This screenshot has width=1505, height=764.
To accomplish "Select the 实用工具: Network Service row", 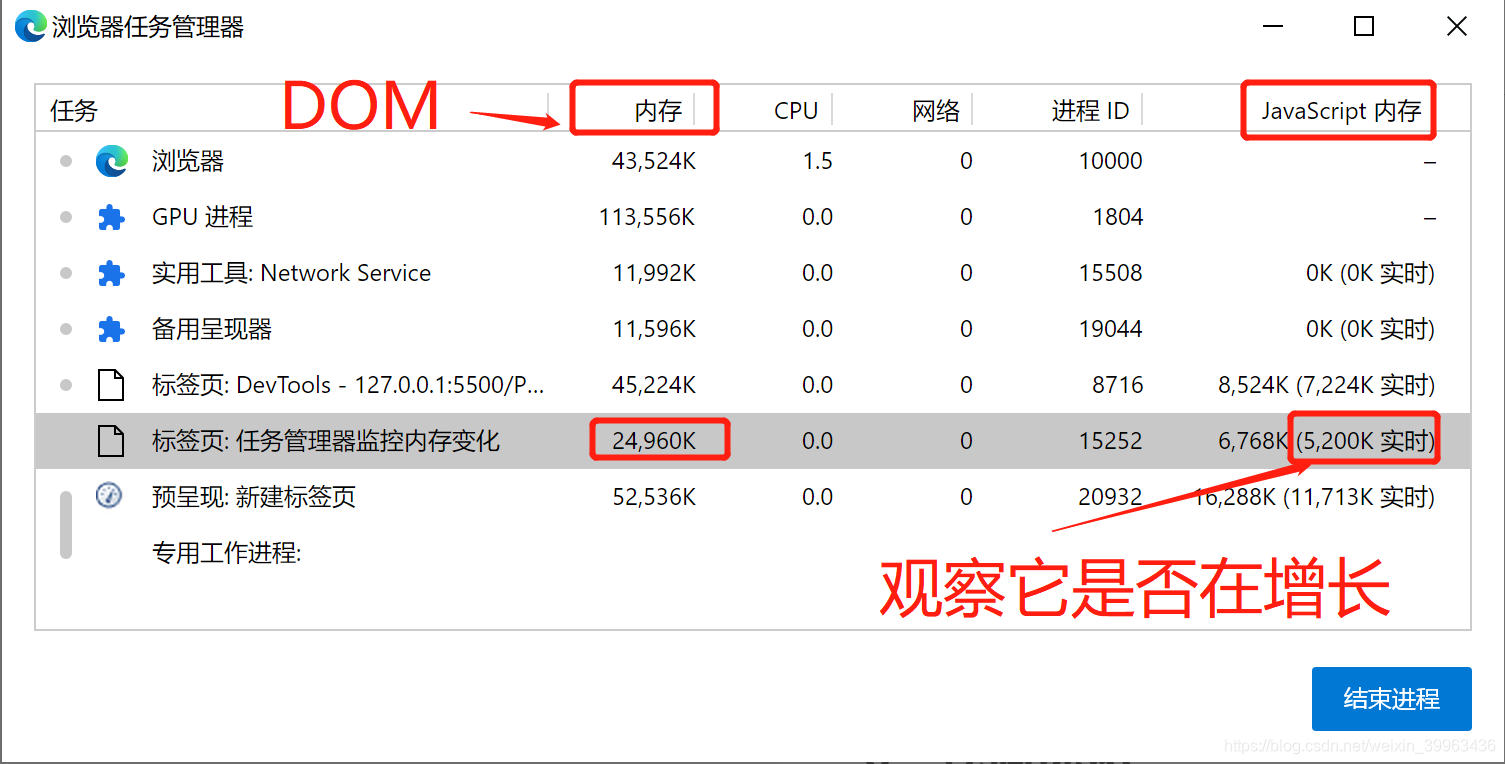I will point(753,273).
